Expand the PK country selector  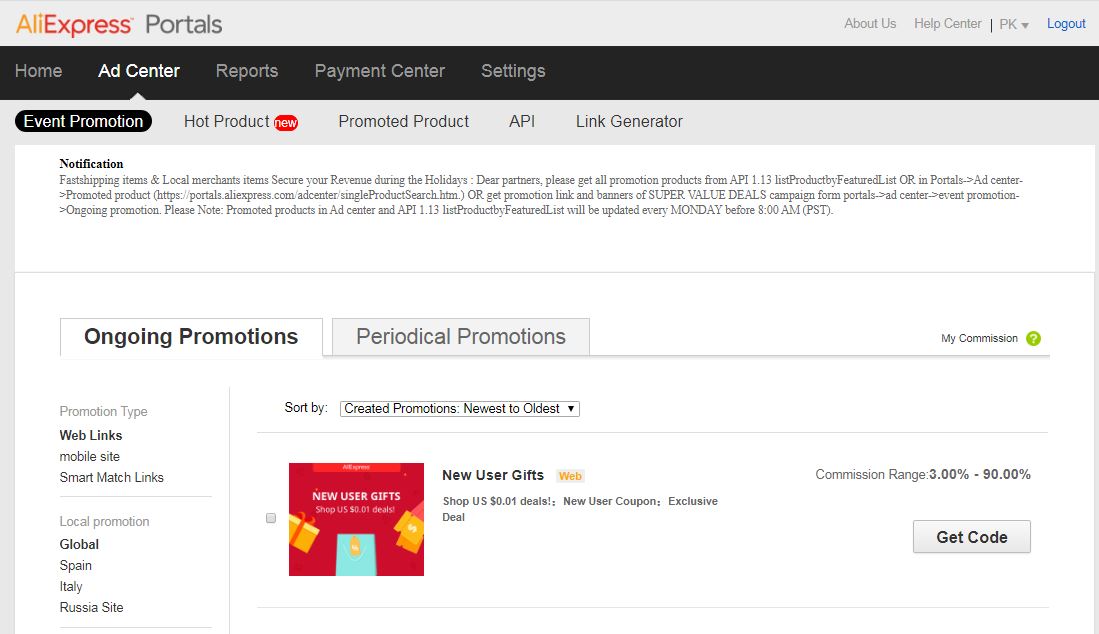click(x=1013, y=25)
